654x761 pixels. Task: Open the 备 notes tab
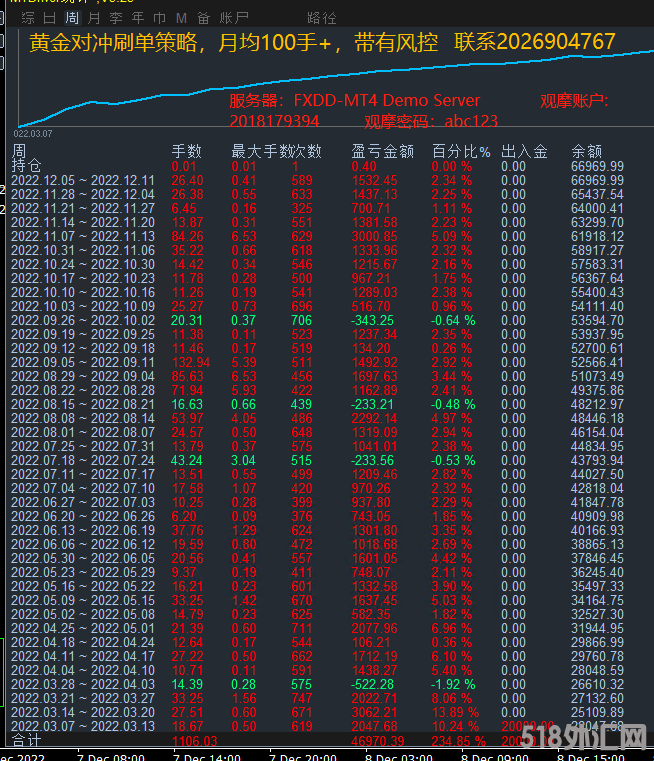tap(203, 18)
